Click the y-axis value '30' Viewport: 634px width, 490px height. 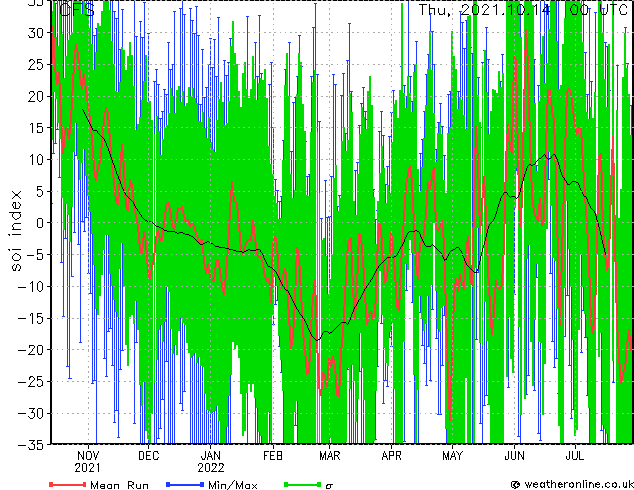coord(36,33)
